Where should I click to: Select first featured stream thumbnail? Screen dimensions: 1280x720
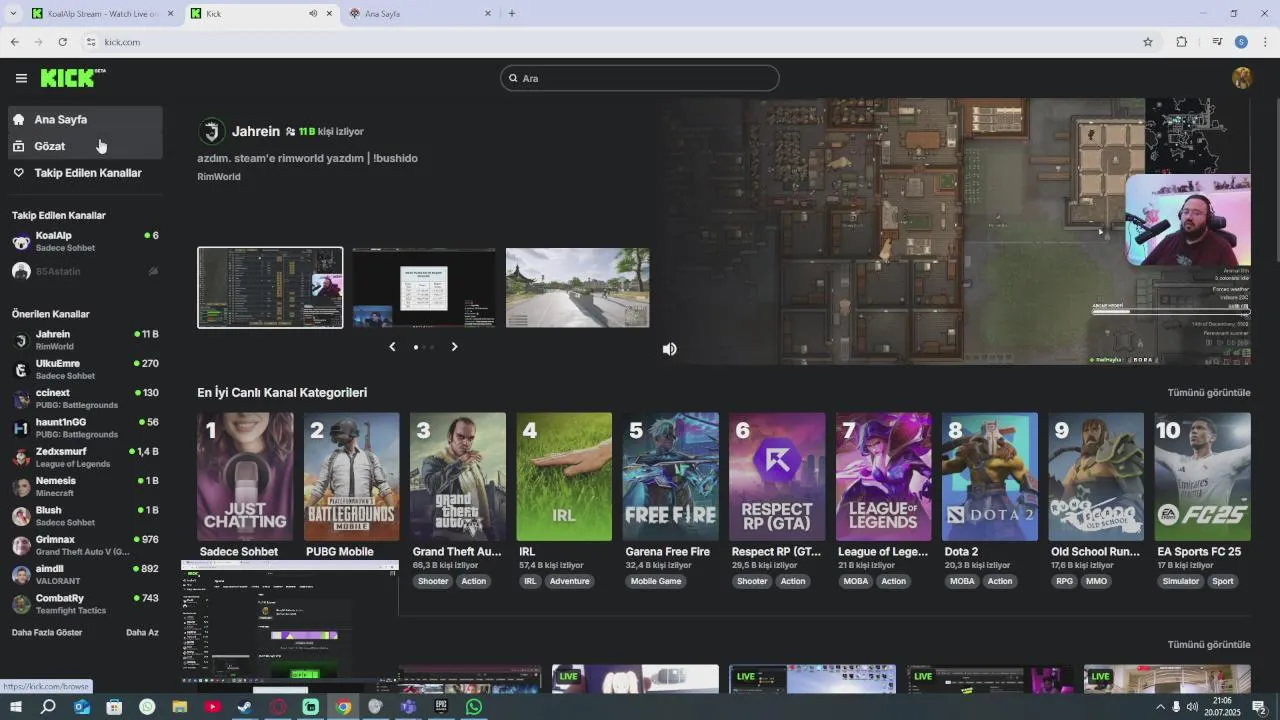click(x=270, y=288)
